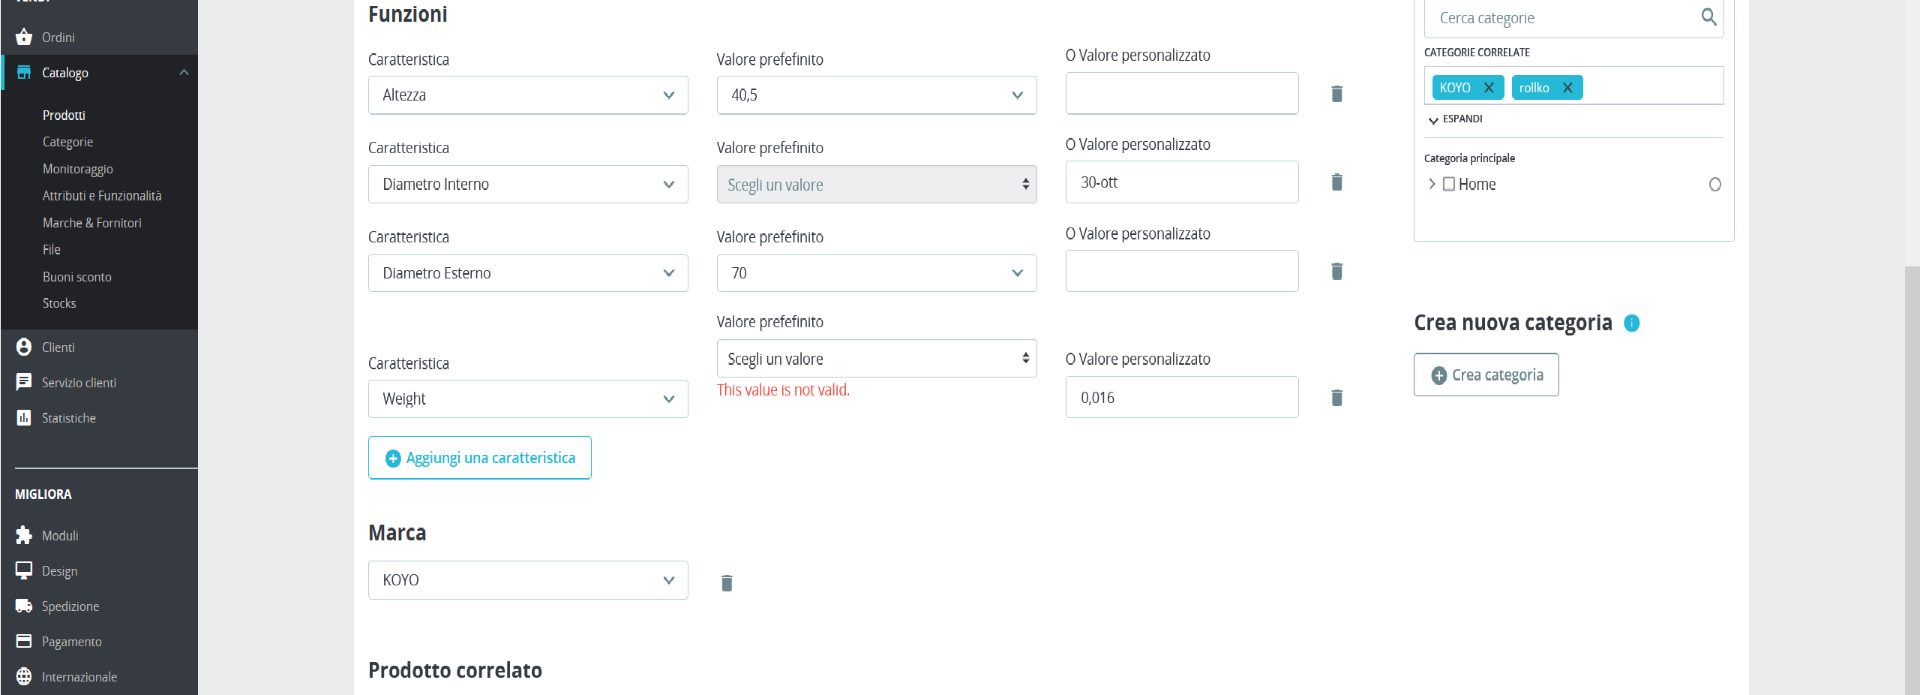Screen dimensions: 1920x695
Task: Check the Home category checkbox
Action: [x=1449, y=184]
